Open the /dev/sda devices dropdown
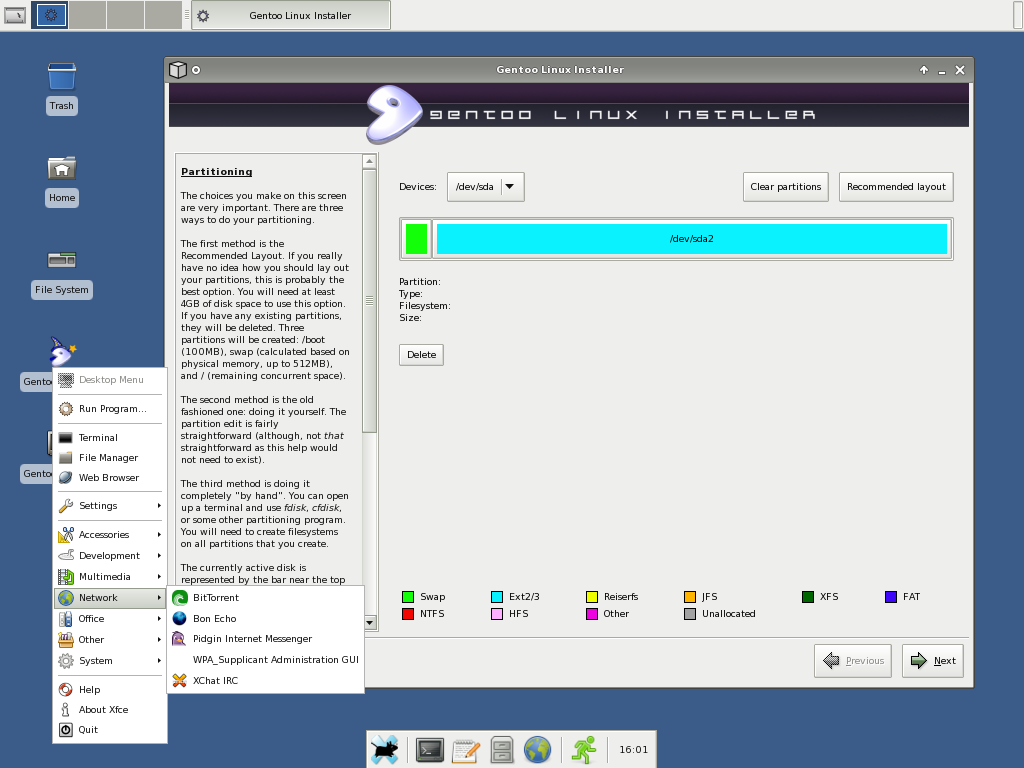 click(485, 187)
